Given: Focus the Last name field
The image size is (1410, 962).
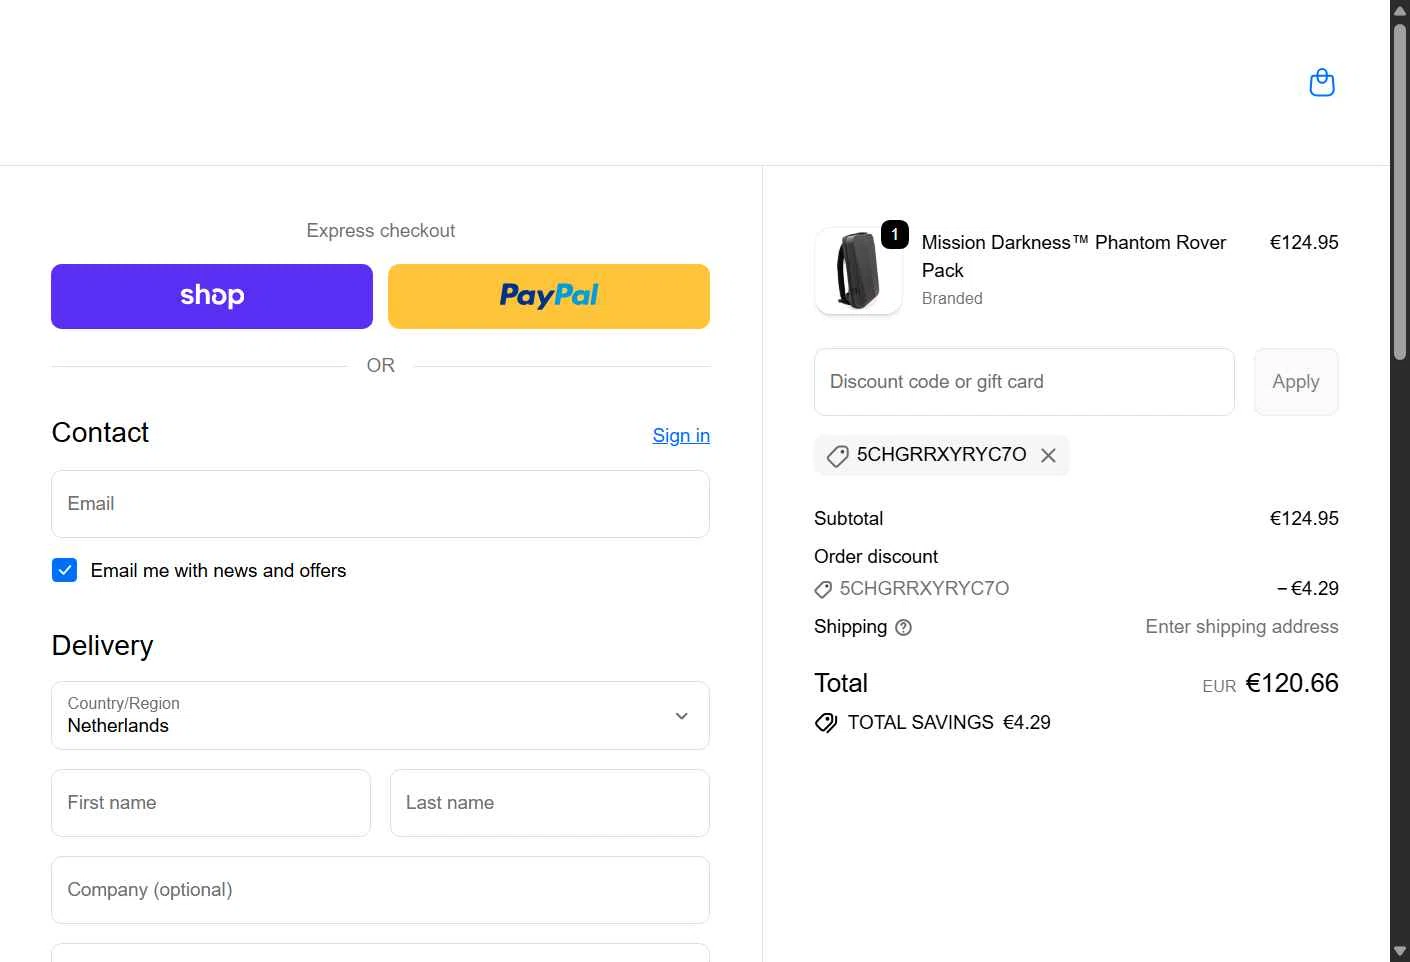Looking at the screenshot, I should (x=550, y=803).
